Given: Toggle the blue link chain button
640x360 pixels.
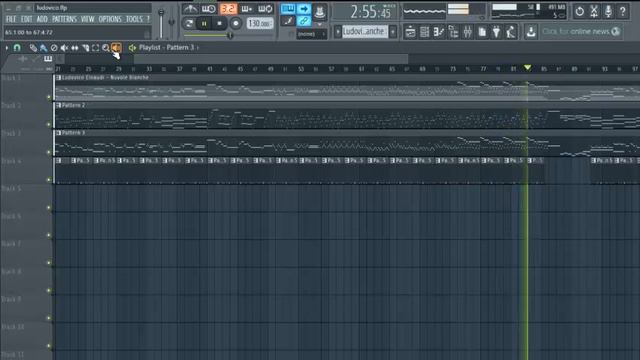Looking at the screenshot, I should 304,21.
